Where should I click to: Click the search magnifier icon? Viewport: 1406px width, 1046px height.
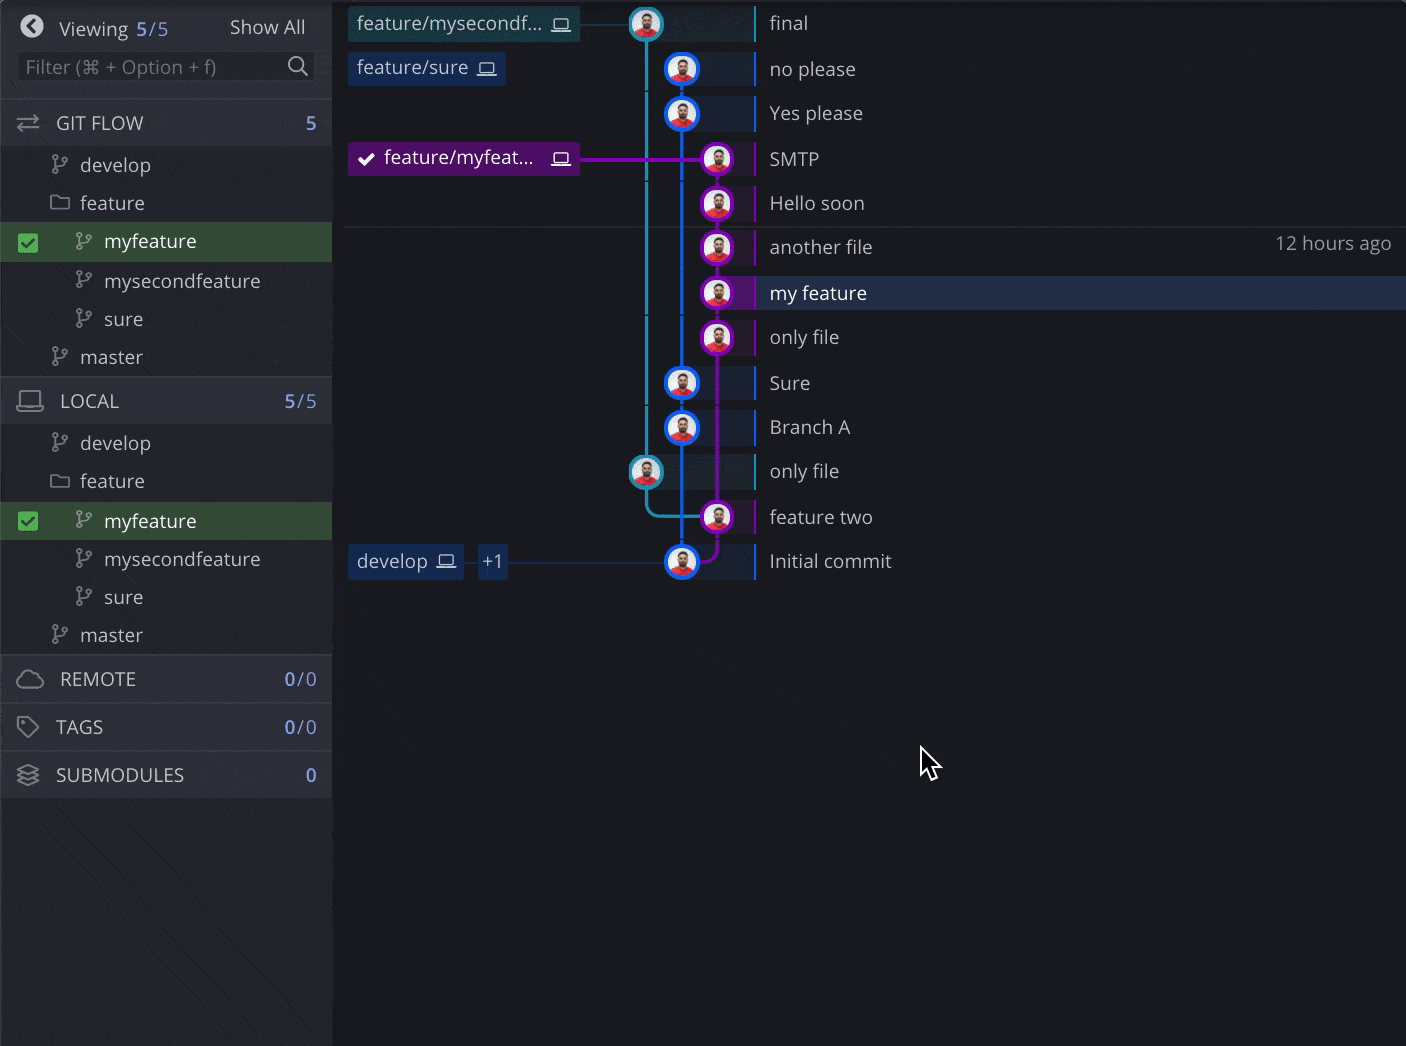[297, 67]
